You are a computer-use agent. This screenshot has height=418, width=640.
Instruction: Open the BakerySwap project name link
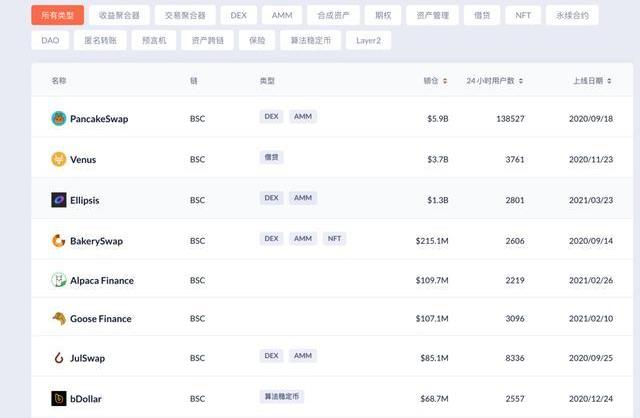tap(97, 241)
